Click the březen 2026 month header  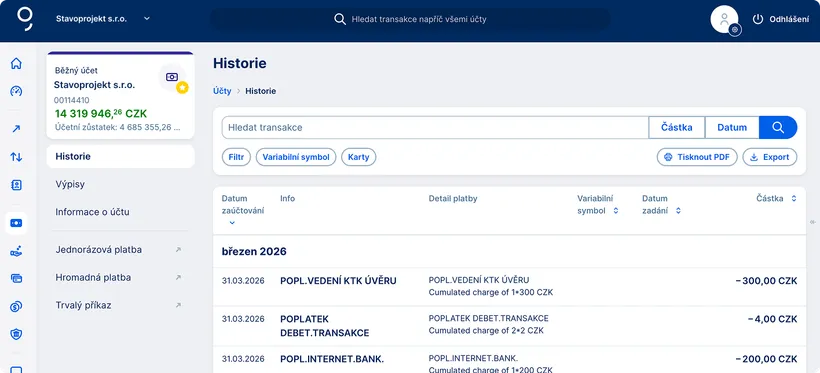[x=254, y=252]
